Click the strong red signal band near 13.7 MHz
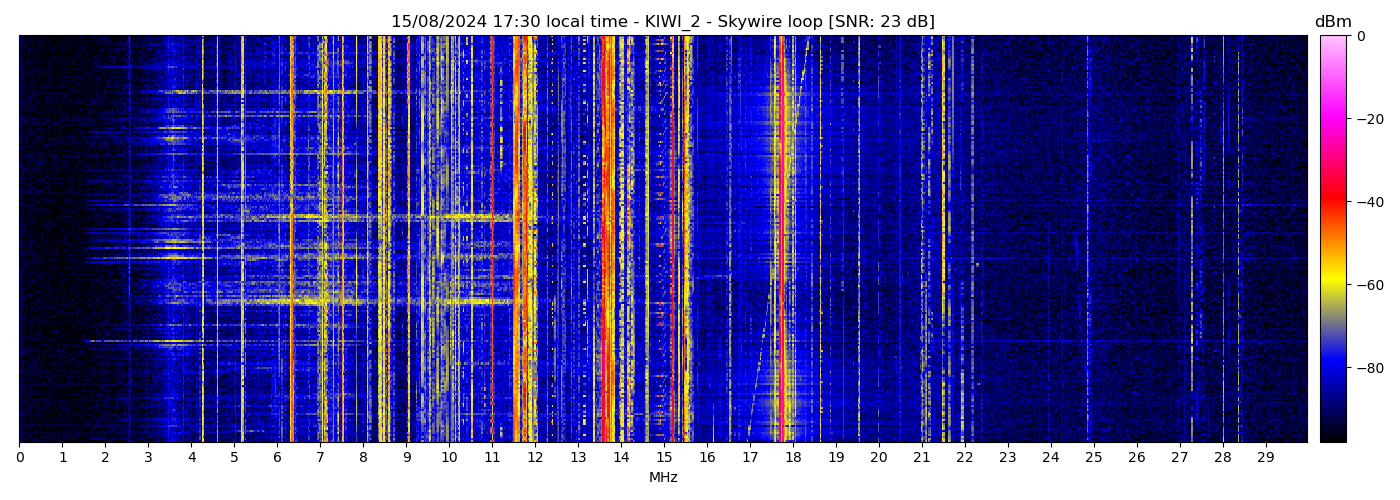This screenshot has height=500, width=1400. tap(607, 240)
